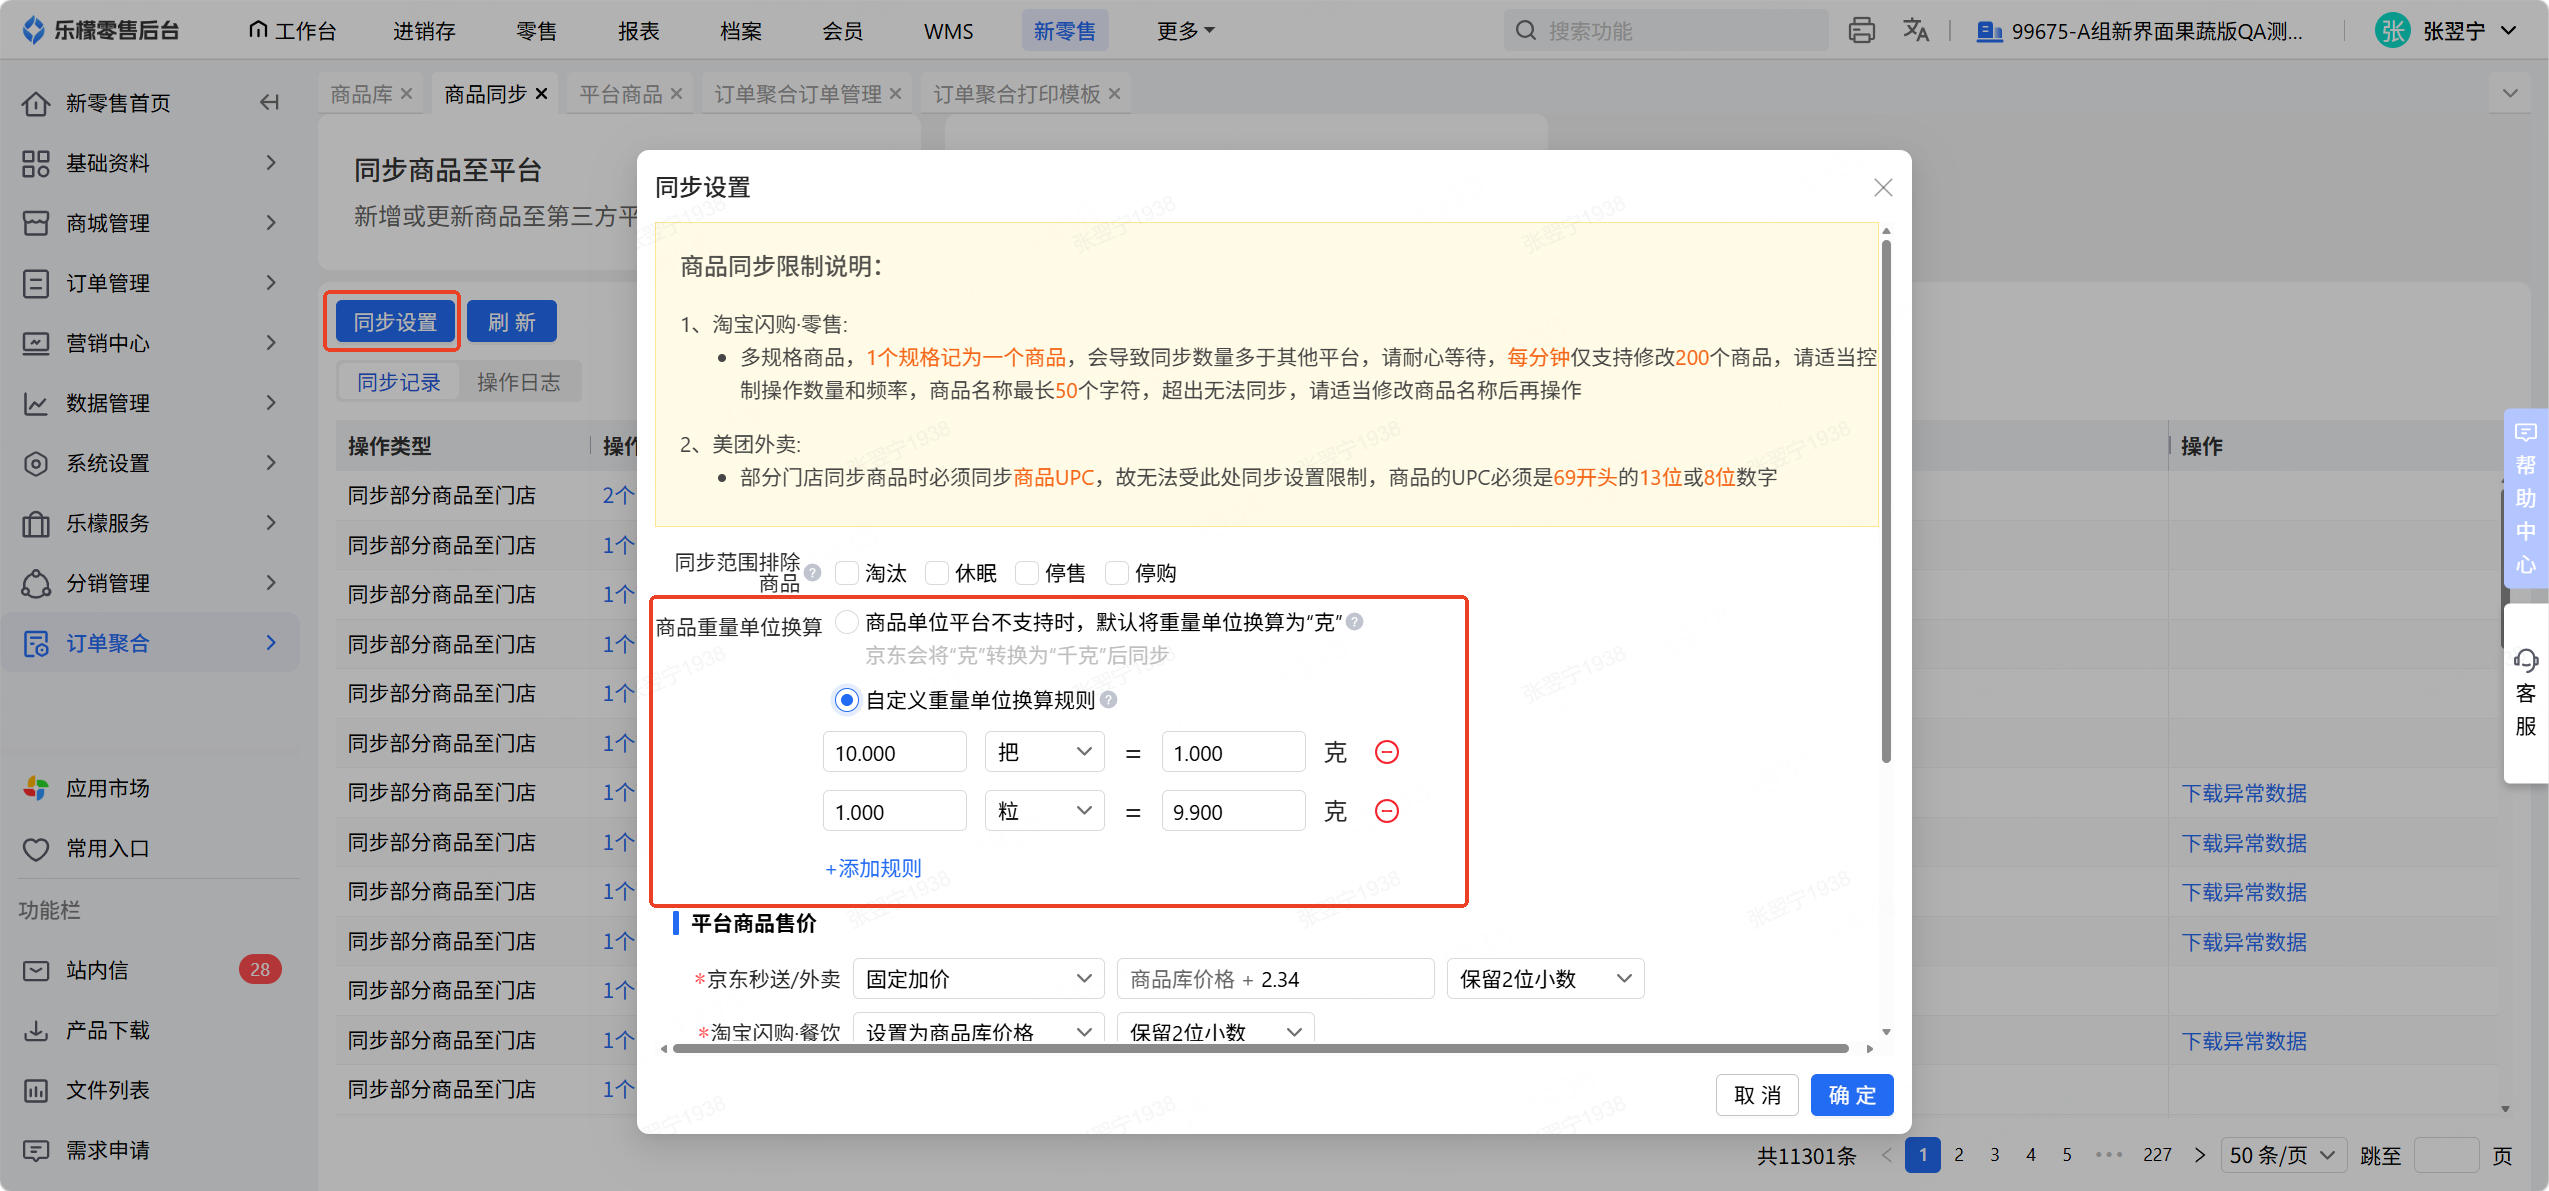The image size is (2549, 1191).
Task: Click the dialog's horizontal scrollbar
Action: [x=1260, y=1049]
